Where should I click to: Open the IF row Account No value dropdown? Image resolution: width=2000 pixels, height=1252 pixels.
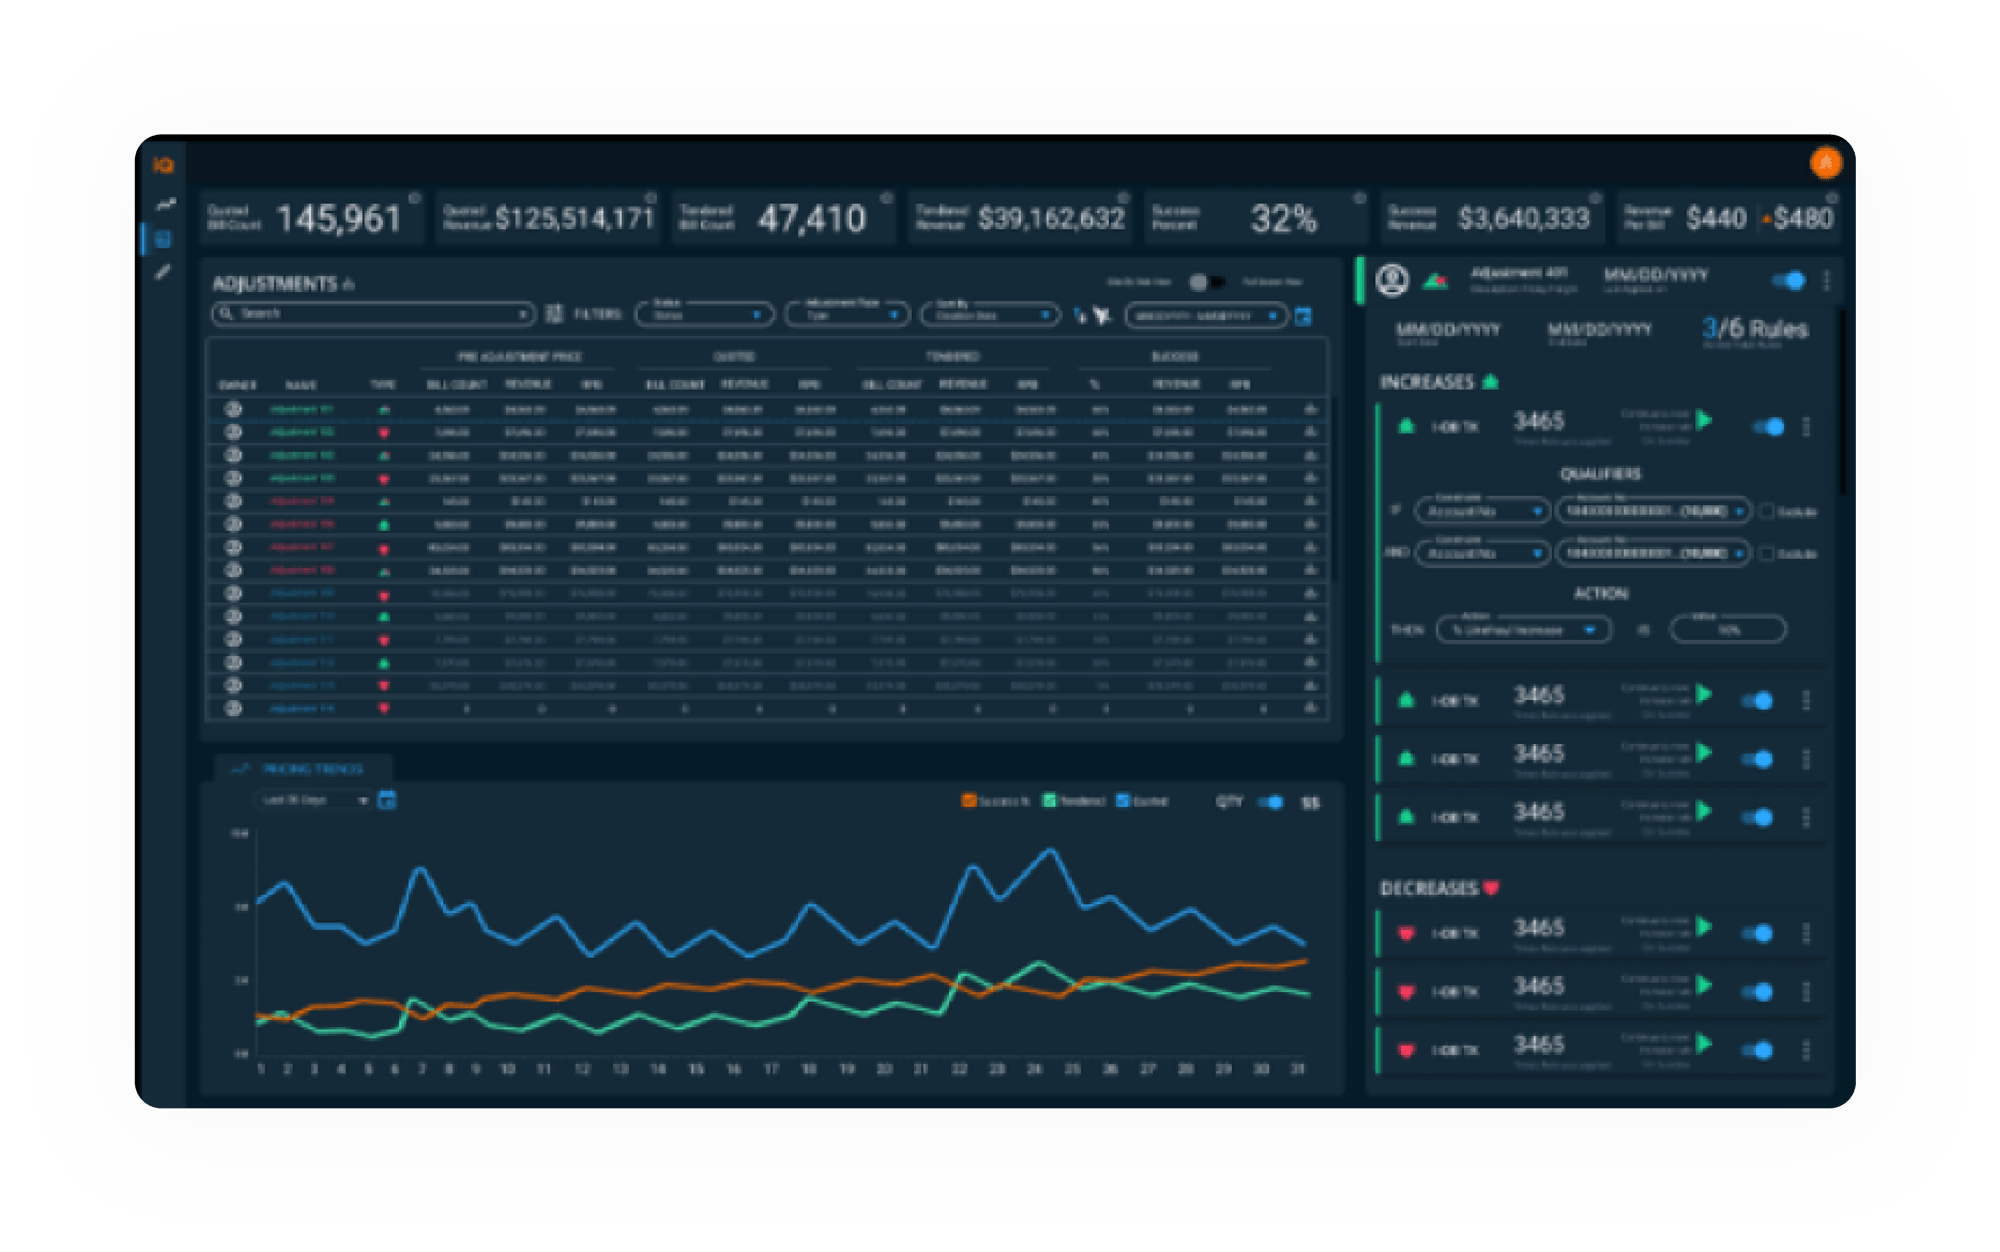coord(1653,512)
